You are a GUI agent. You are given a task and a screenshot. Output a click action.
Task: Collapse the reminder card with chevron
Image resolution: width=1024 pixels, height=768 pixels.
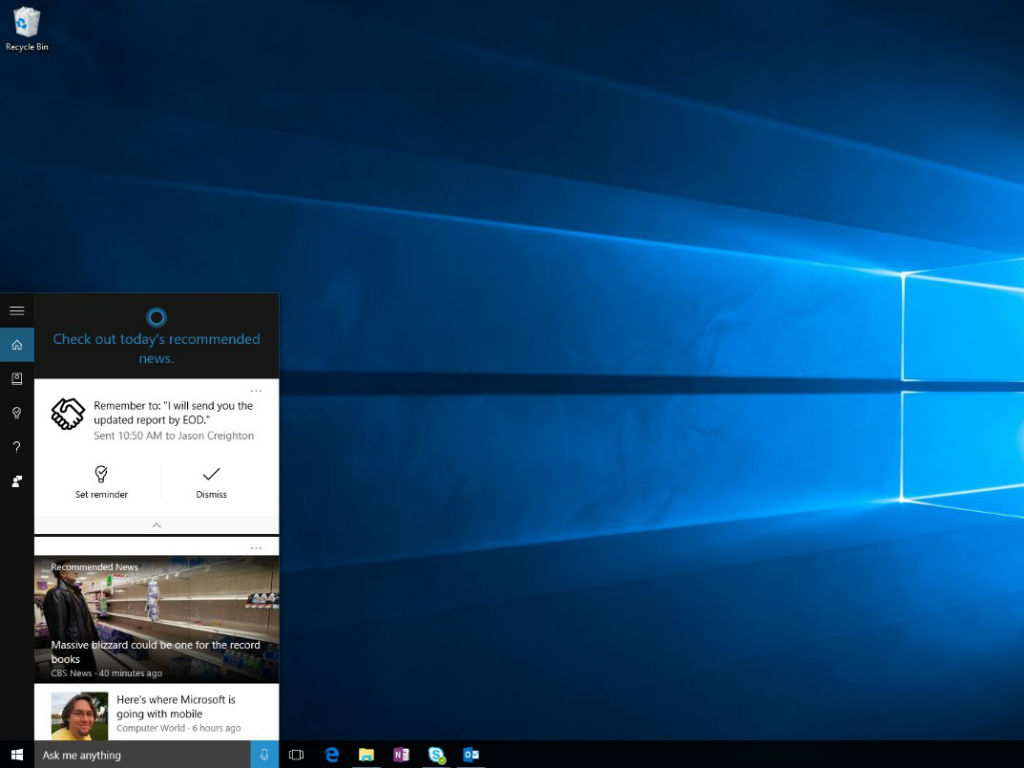coord(156,525)
